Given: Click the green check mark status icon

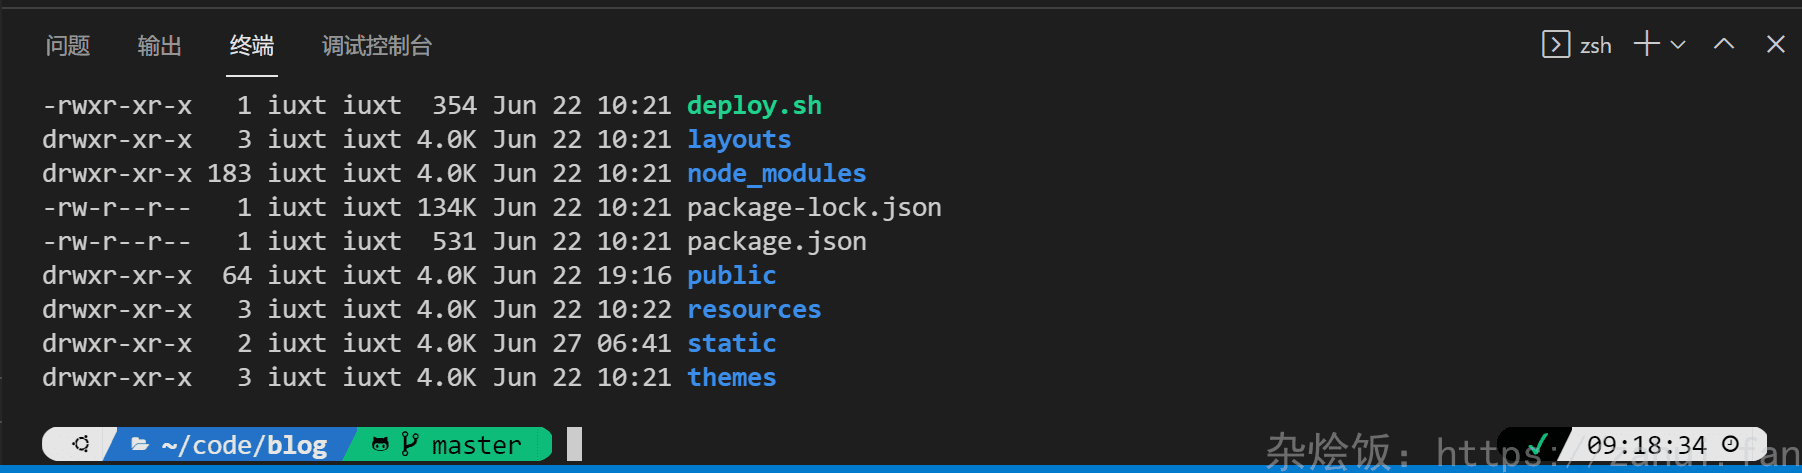Looking at the screenshot, I should [x=1538, y=444].
